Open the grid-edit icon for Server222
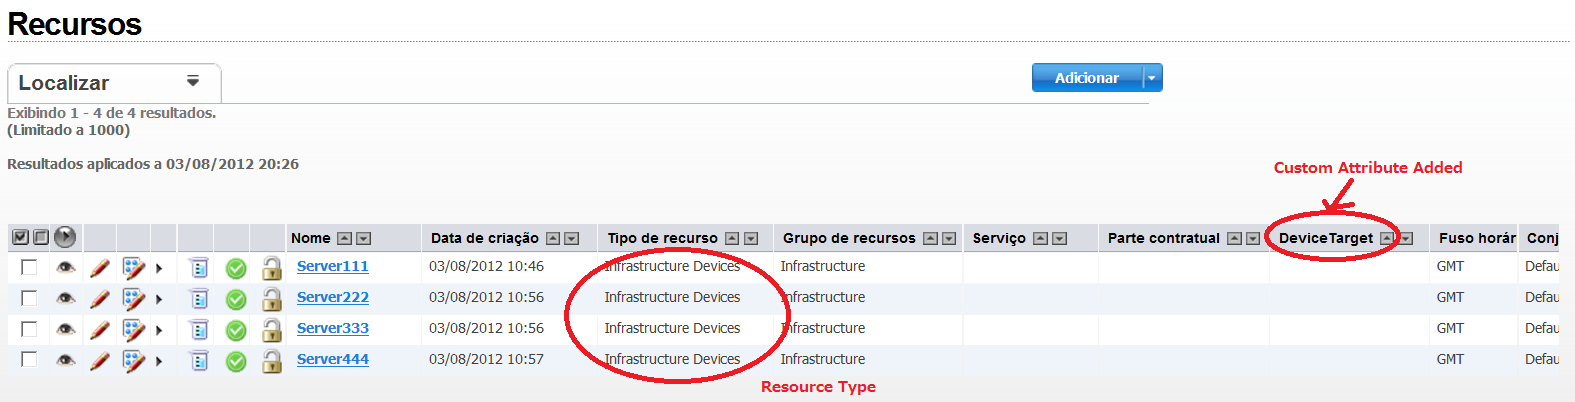 pos(133,298)
